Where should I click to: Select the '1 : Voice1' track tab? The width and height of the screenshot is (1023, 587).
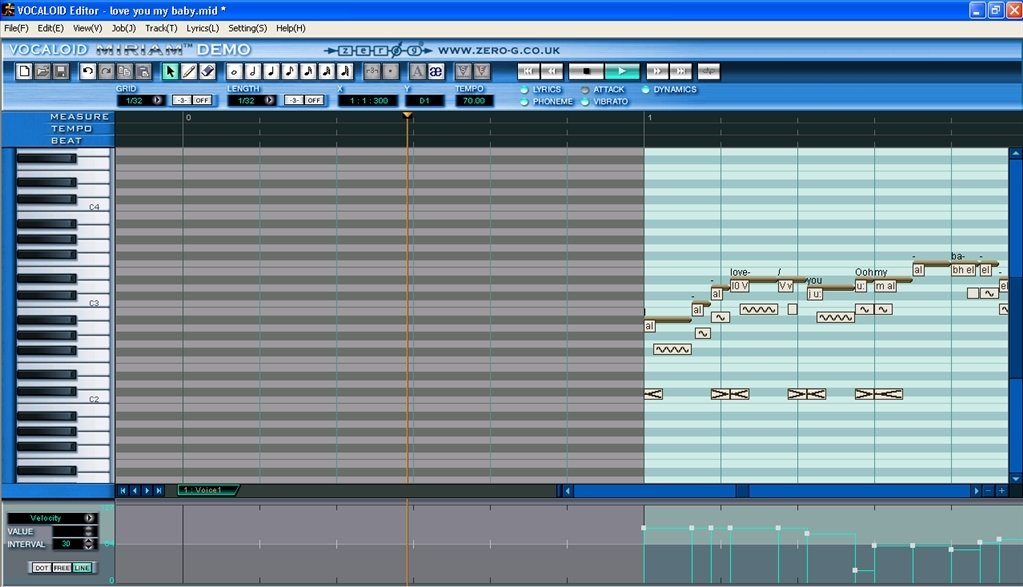207,490
